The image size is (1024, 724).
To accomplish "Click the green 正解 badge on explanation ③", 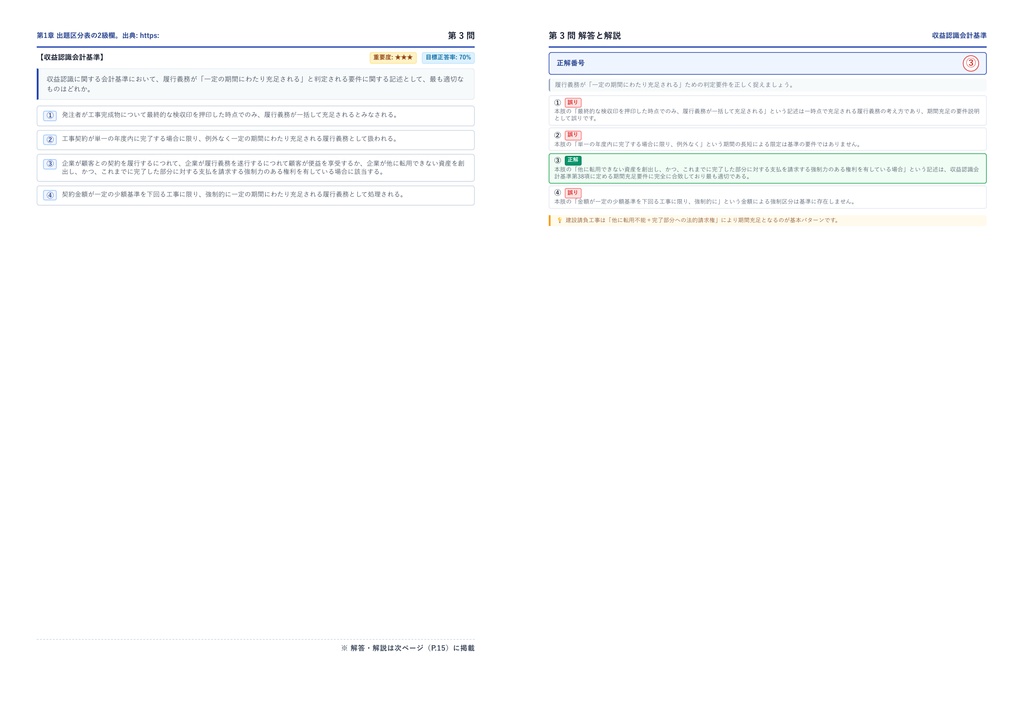I will (573, 160).
